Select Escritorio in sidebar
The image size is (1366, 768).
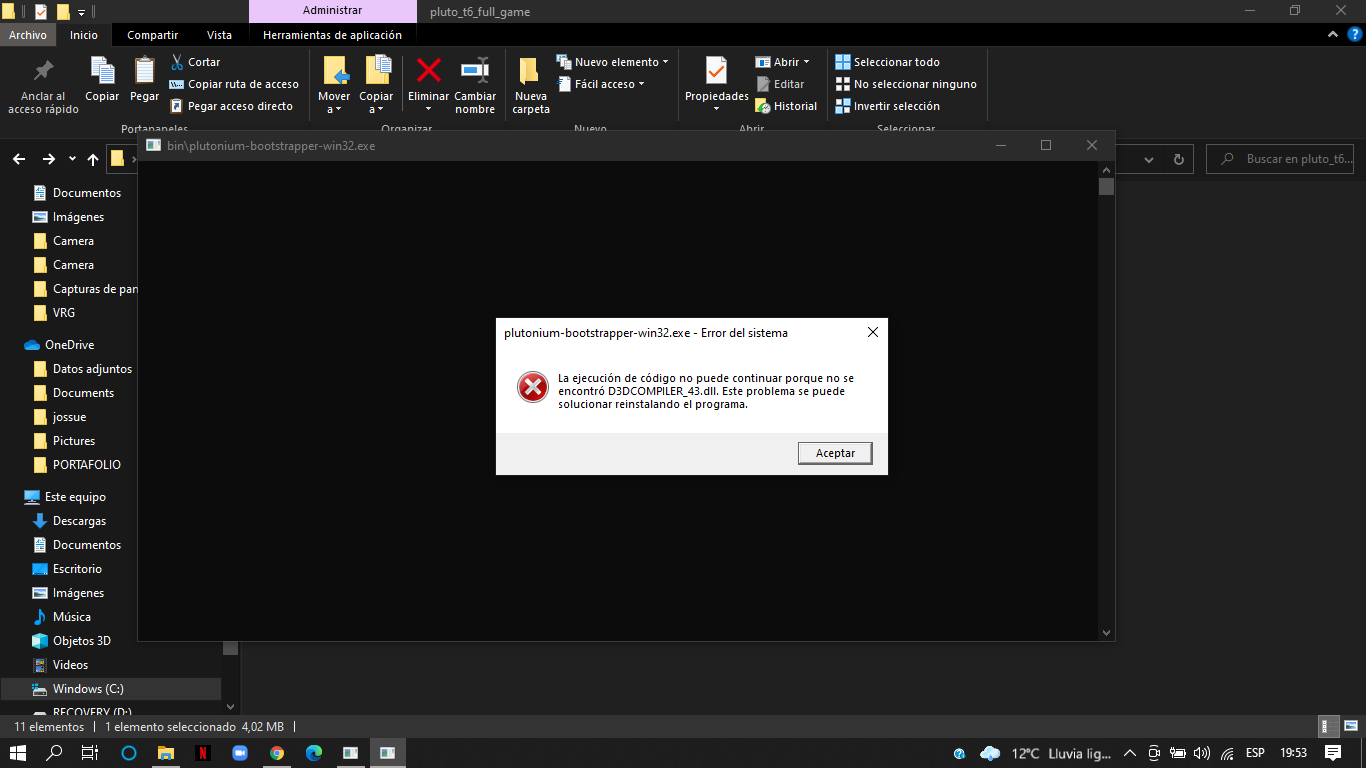[x=67, y=569]
